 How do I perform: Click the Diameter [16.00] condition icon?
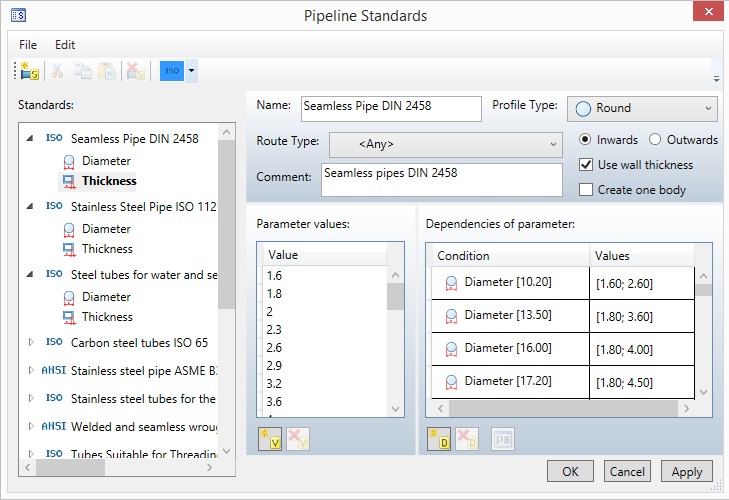451,349
